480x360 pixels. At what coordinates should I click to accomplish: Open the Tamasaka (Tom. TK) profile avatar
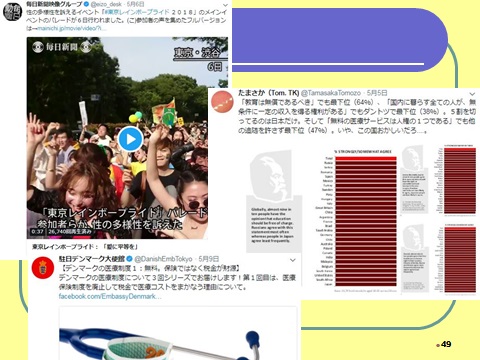coord(222,102)
